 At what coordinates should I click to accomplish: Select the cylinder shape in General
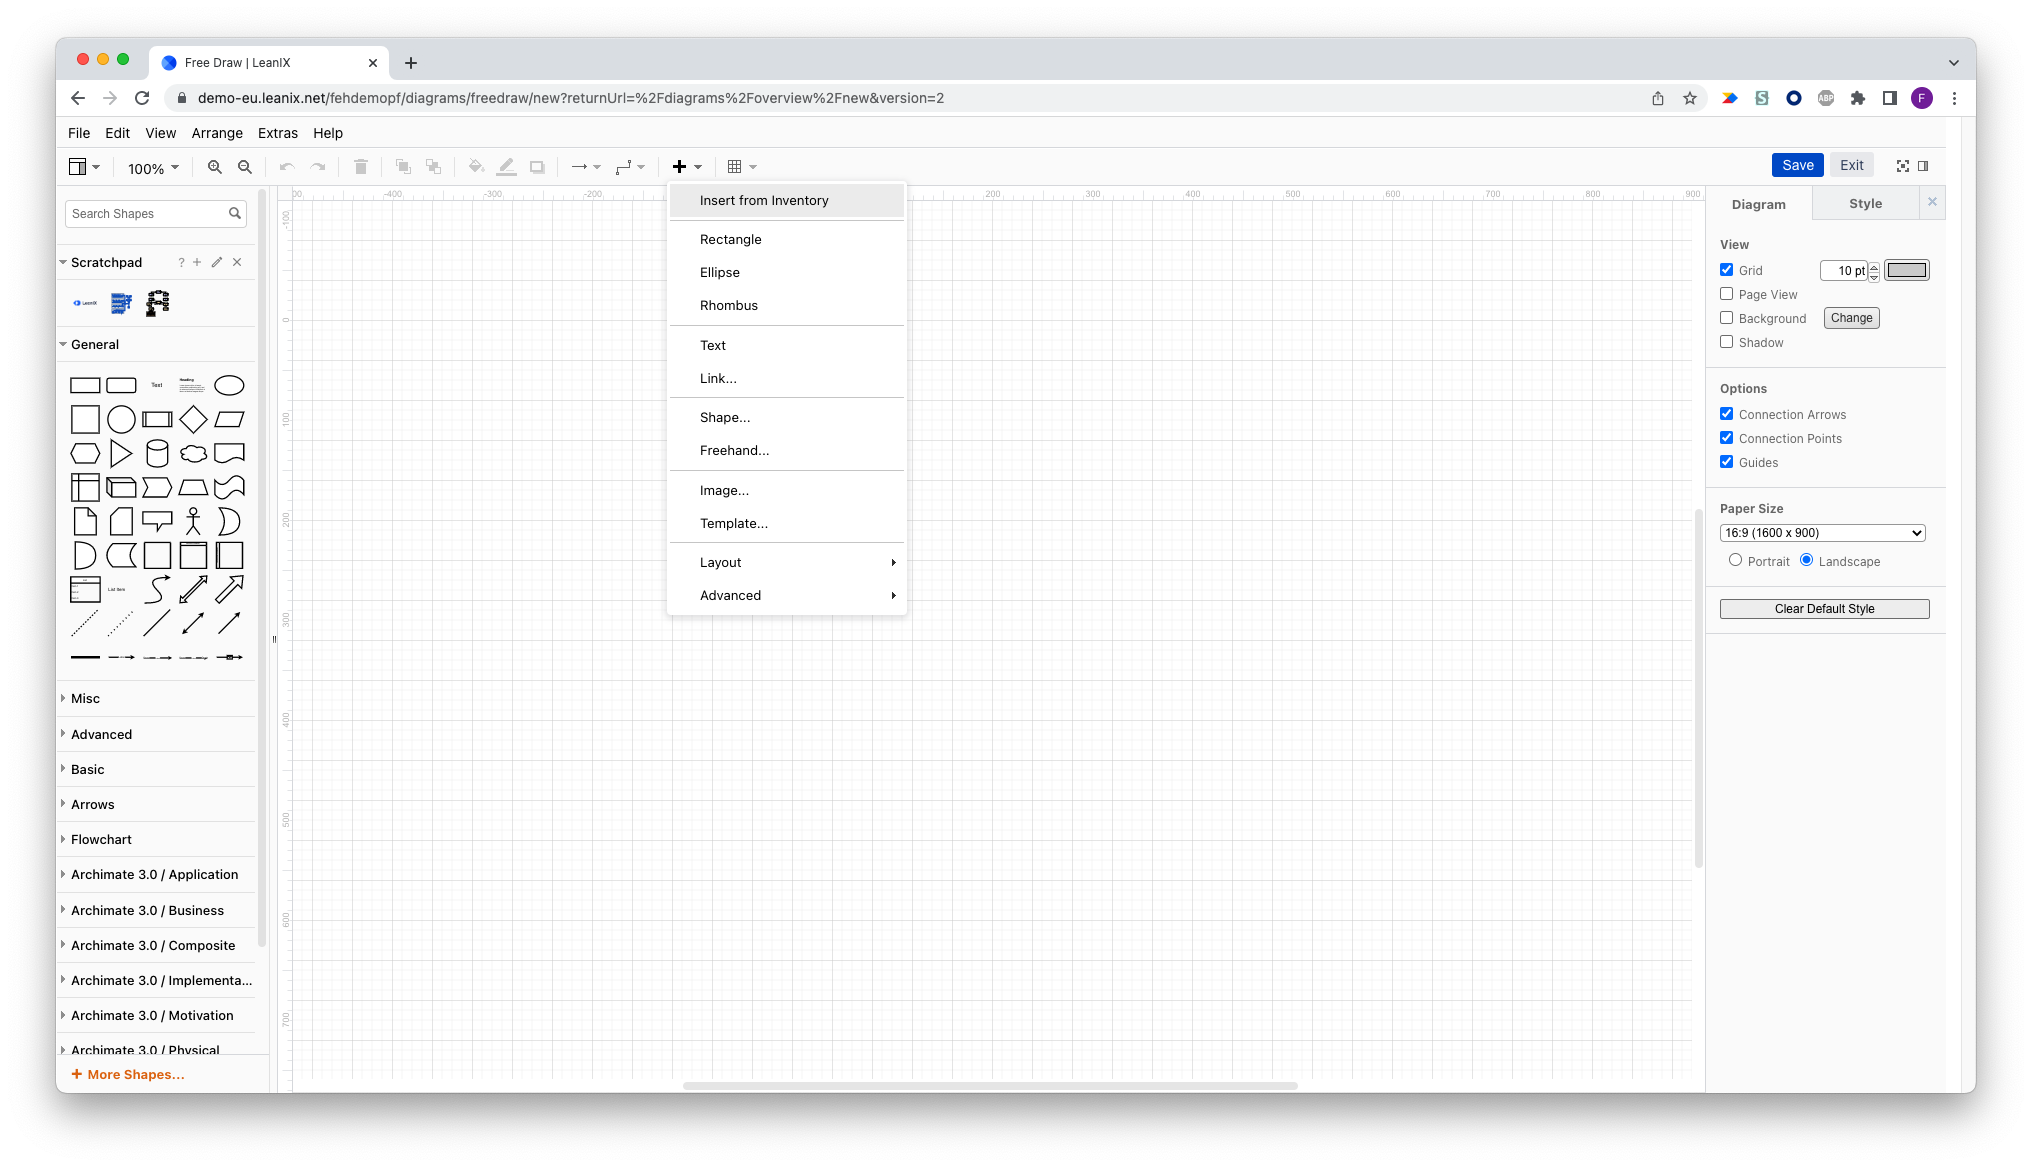coord(157,453)
